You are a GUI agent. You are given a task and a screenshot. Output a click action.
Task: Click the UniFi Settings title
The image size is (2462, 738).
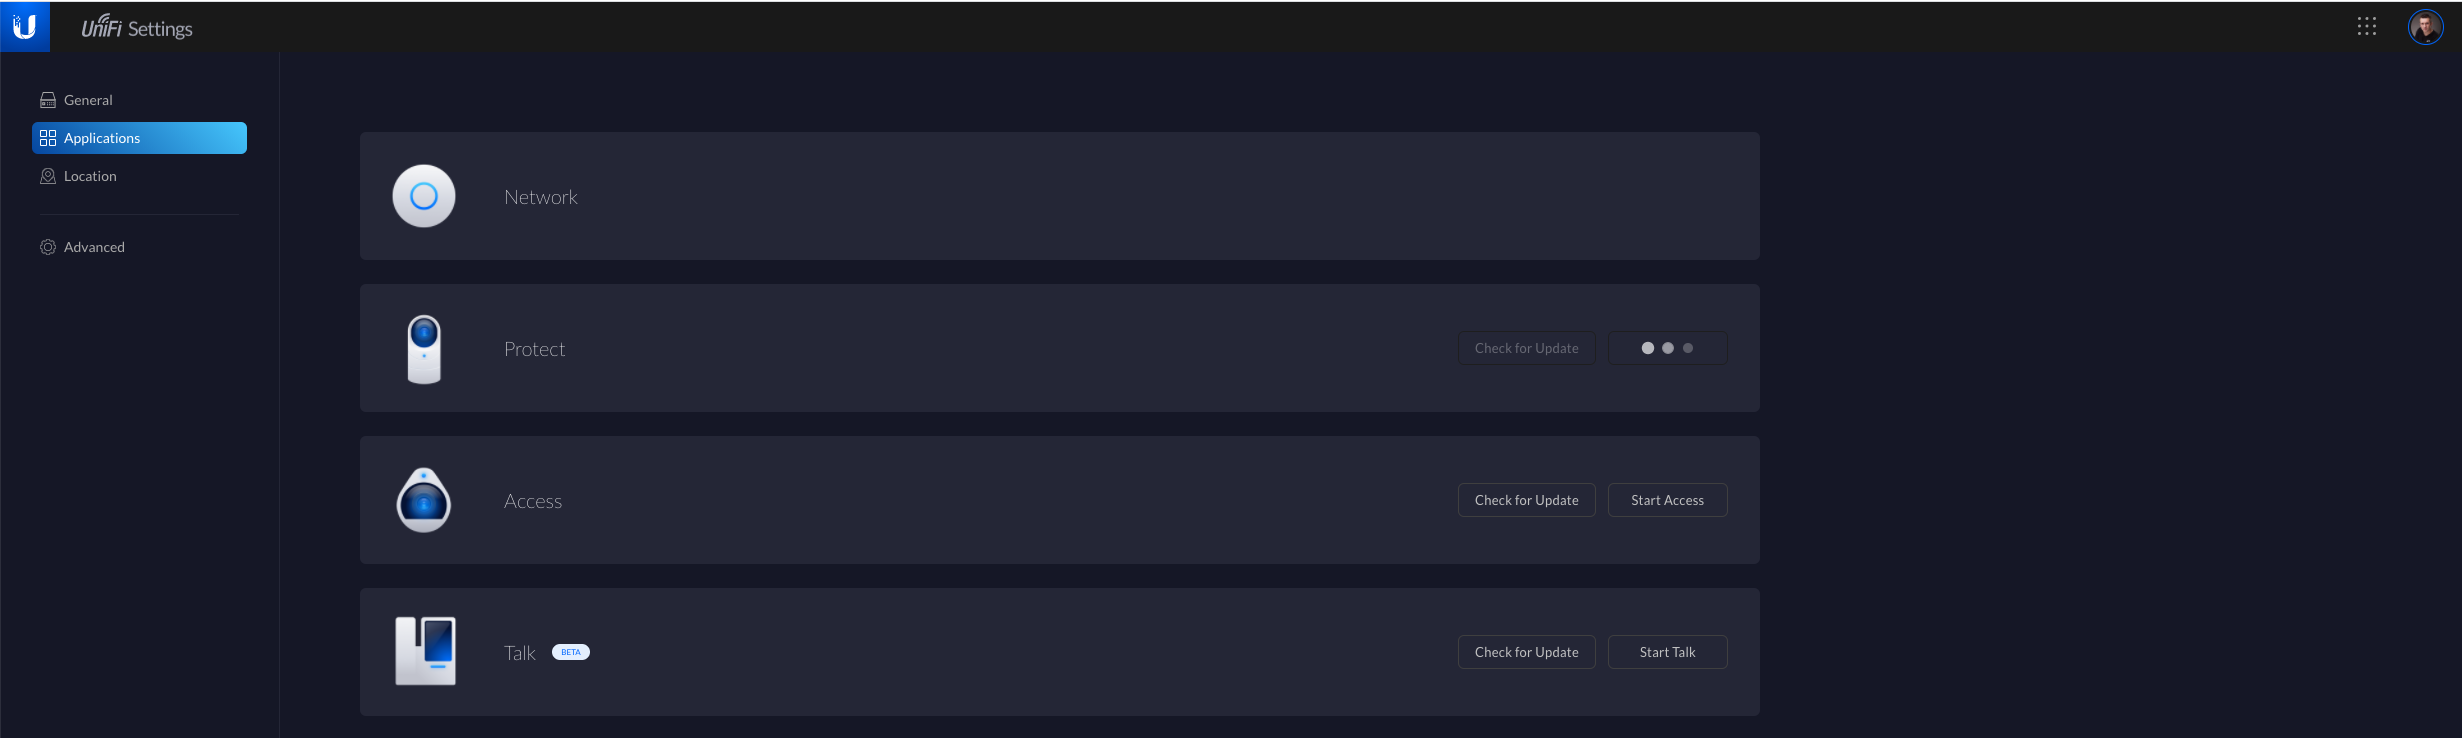point(137,27)
